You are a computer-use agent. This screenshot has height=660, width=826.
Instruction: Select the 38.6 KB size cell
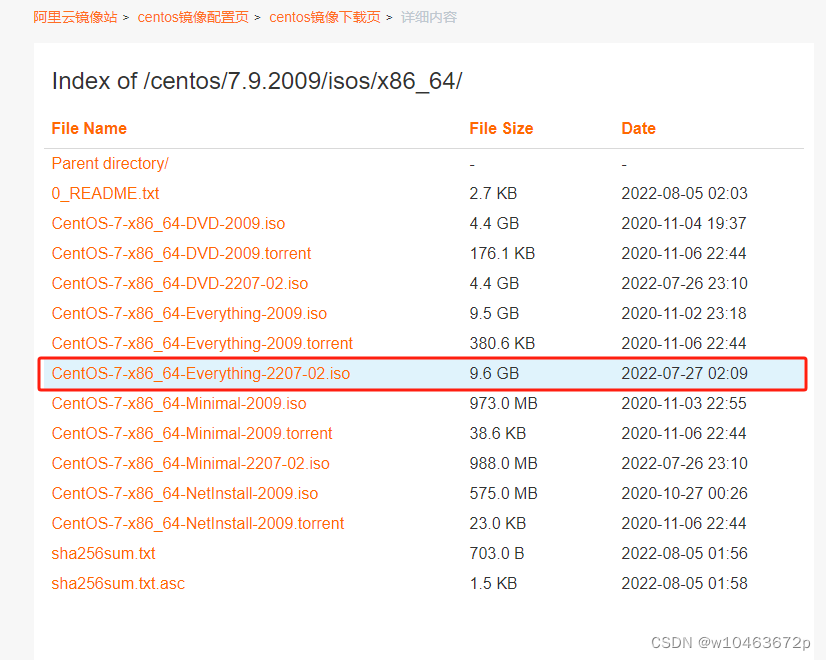(498, 434)
